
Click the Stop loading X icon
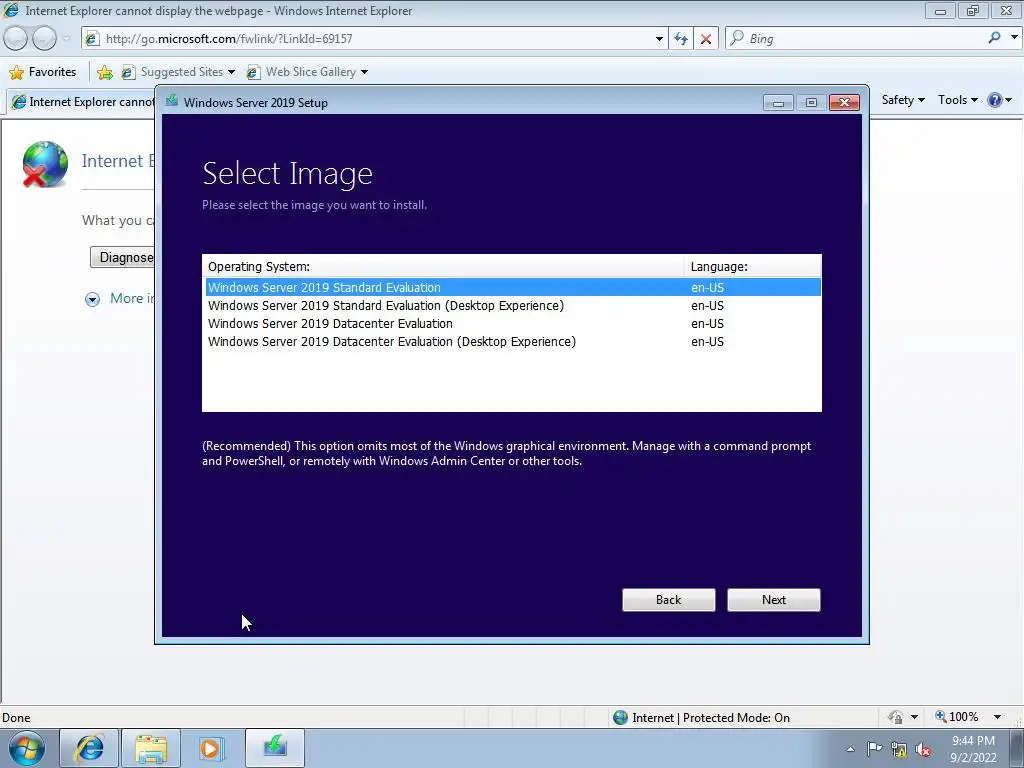pos(706,39)
